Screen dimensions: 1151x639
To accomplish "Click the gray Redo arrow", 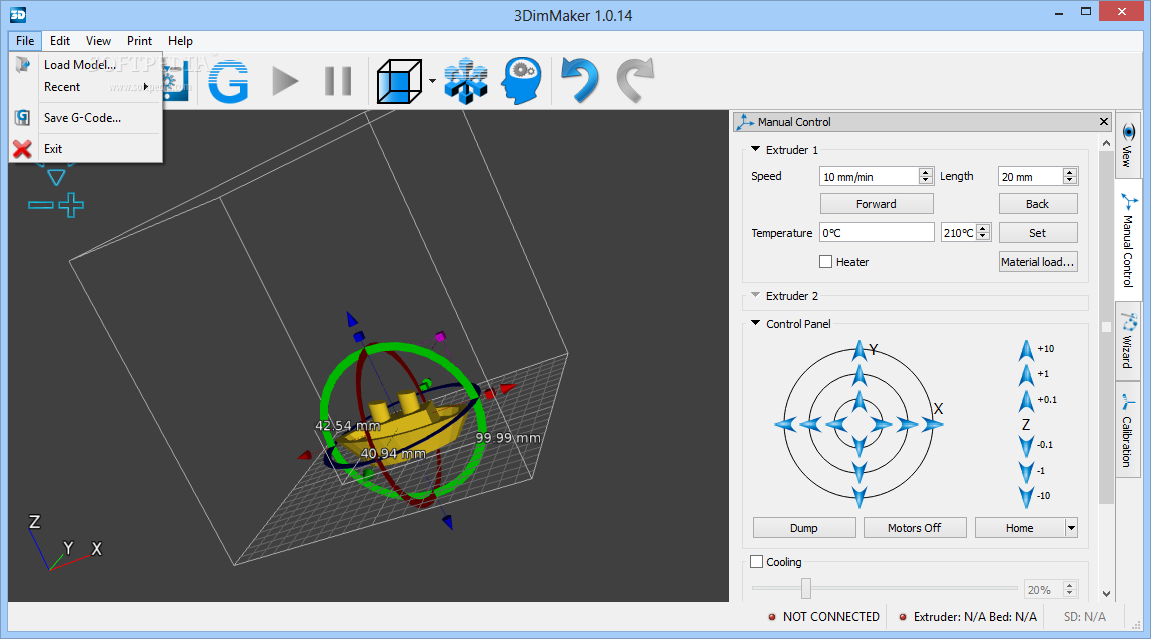I will (x=636, y=80).
